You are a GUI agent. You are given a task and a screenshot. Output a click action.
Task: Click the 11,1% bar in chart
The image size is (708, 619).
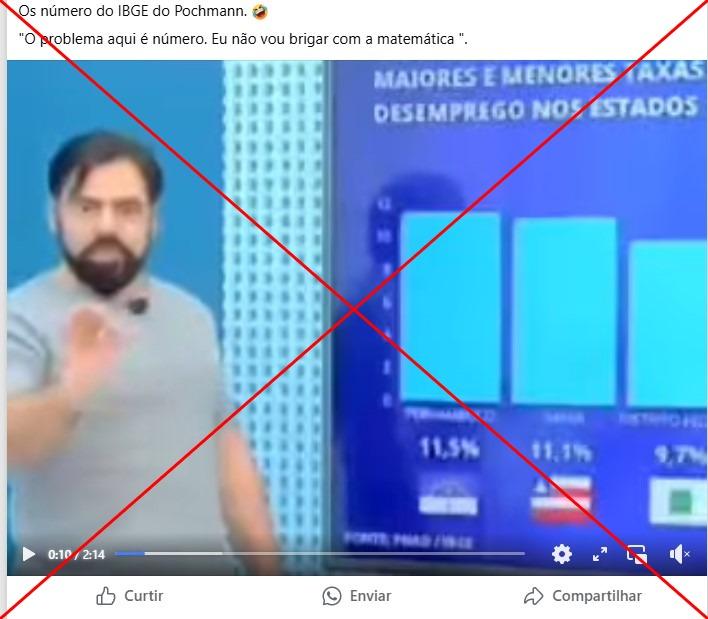564,311
